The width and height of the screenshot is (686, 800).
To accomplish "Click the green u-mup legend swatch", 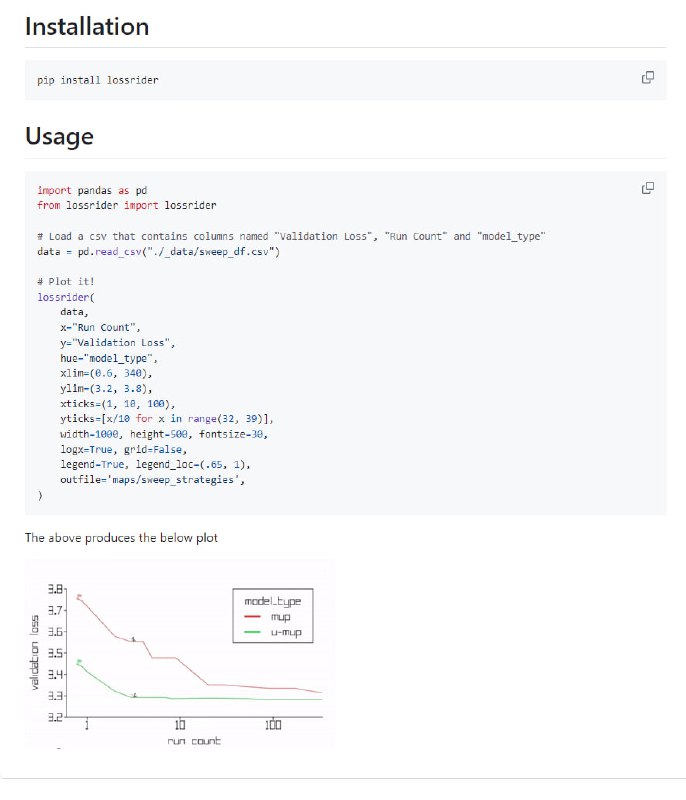I will (252, 634).
